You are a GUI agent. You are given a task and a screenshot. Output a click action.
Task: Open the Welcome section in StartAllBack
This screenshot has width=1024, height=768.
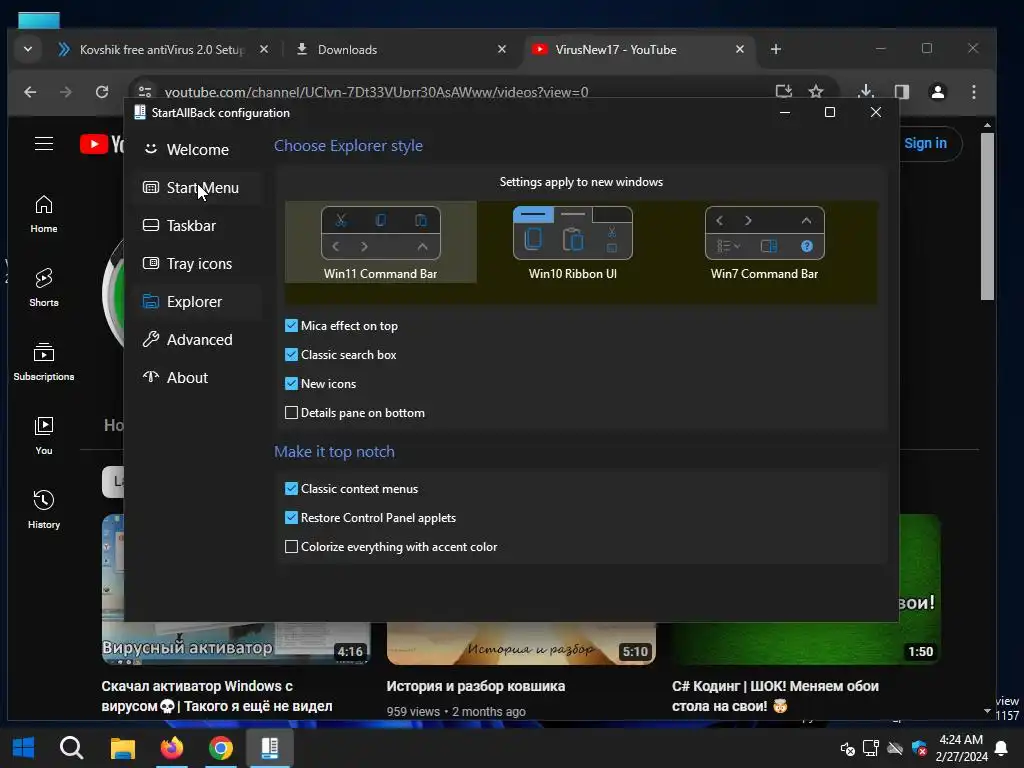(196, 150)
